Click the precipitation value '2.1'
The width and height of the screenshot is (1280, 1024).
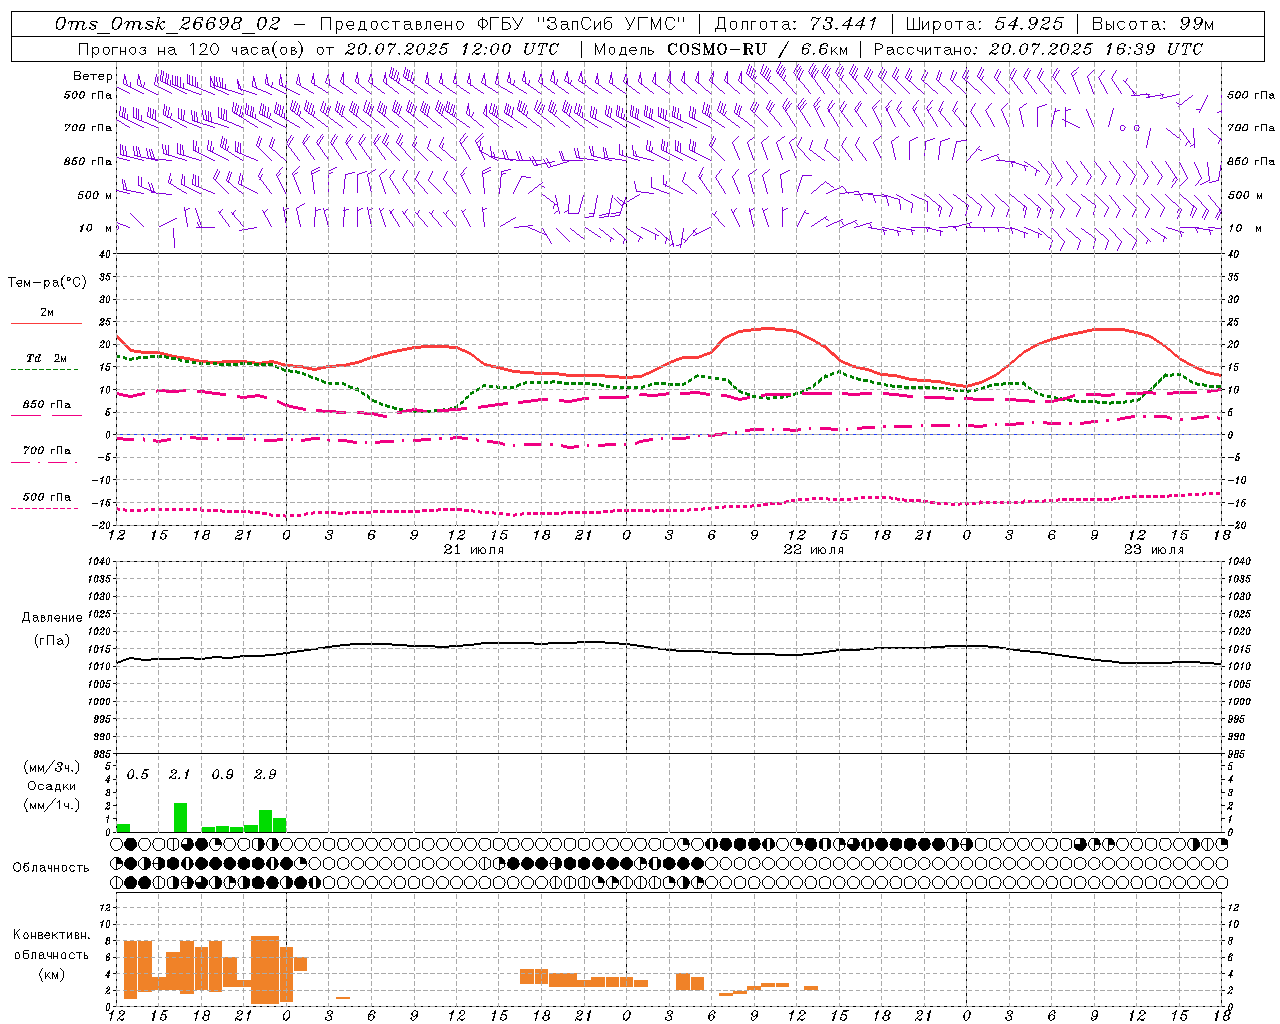click(180, 775)
